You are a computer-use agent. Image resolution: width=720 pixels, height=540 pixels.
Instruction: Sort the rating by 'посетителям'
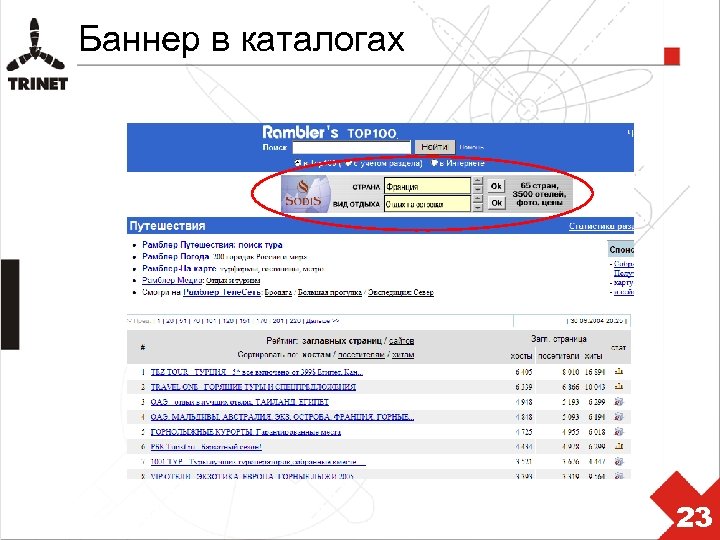[361, 355]
